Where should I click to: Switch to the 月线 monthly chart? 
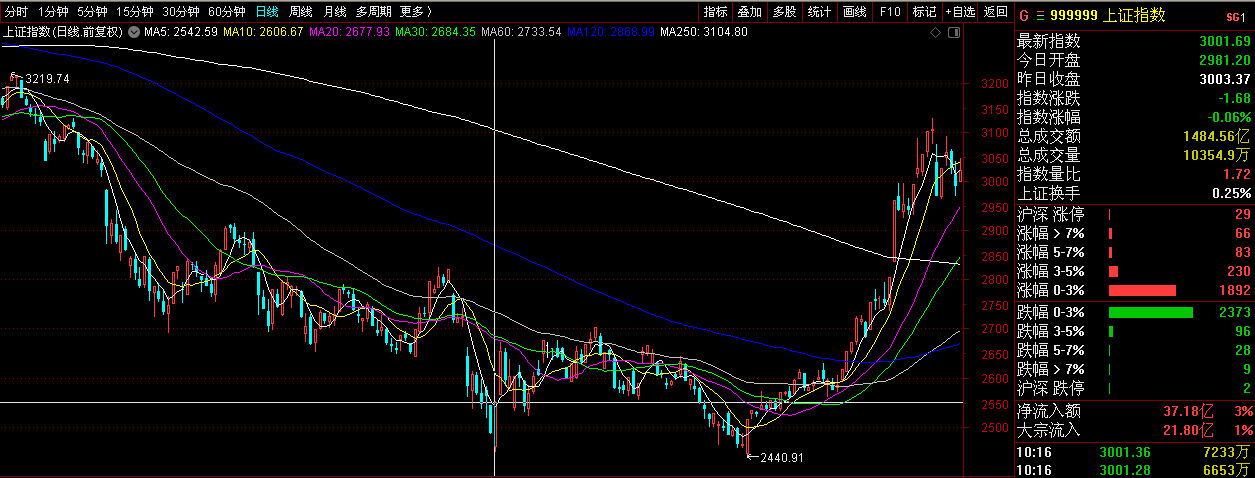tap(334, 12)
